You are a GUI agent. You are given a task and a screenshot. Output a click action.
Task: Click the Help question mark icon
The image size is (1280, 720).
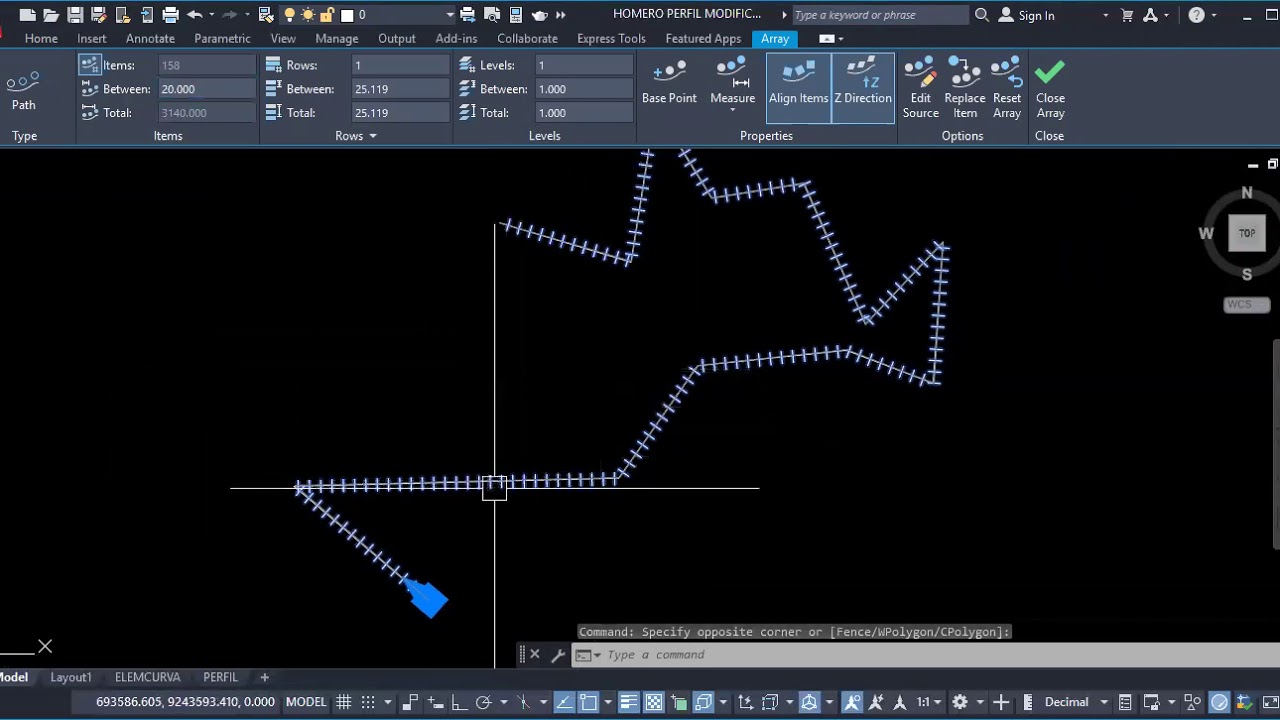coord(1197,15)
